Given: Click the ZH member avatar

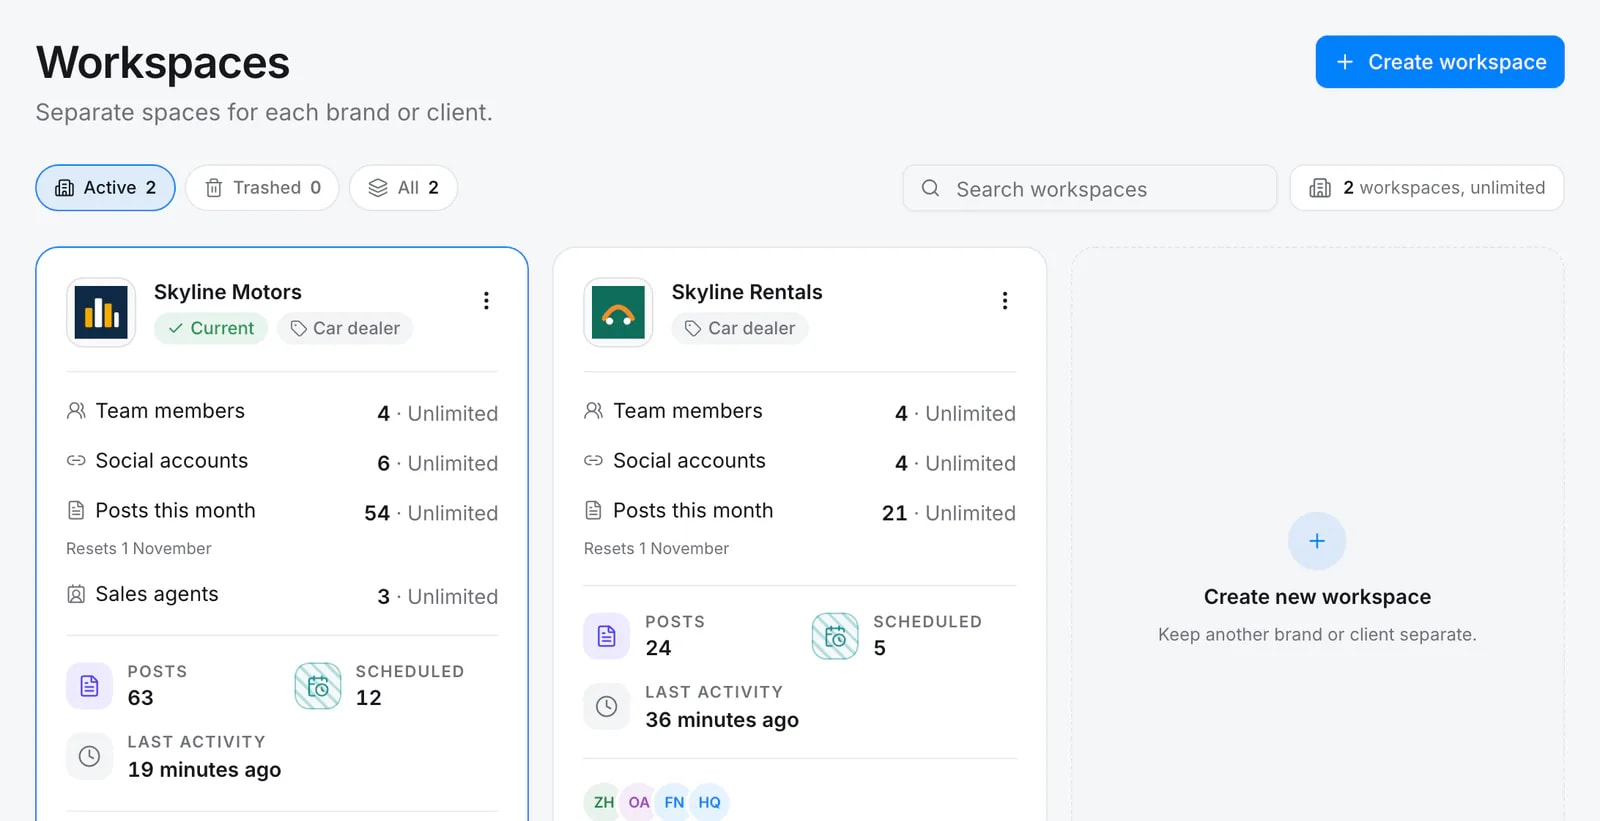Looking at the screenshot, I should pos(603,802).
